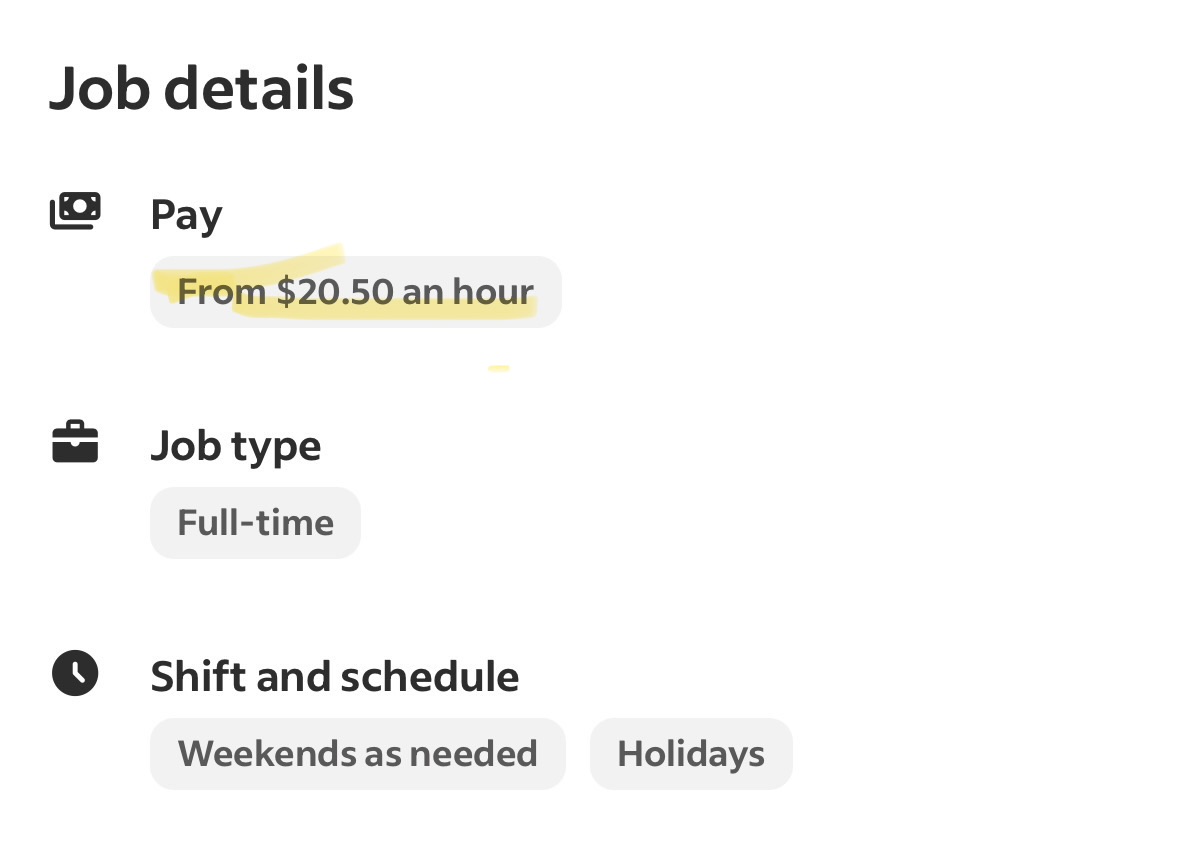Click the clock icon beside Shift and schedule

pyautogui.click(x=75, y=673)
